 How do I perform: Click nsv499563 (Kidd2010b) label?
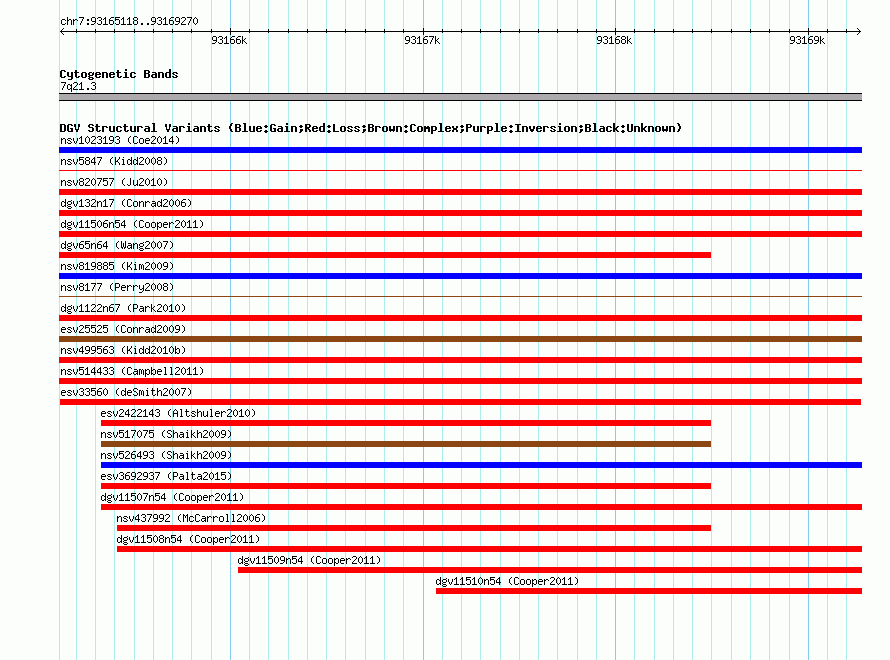(x=123, y=350)
